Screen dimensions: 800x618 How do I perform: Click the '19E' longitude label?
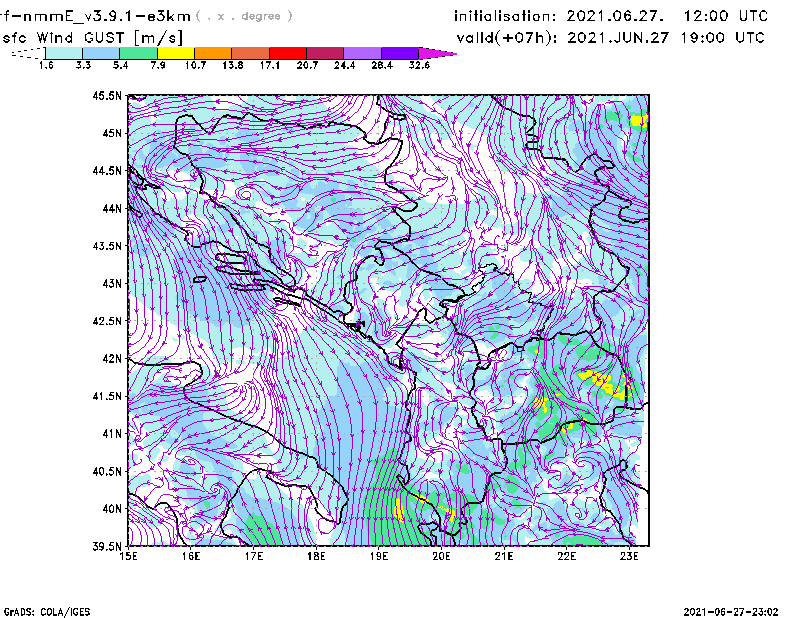point(379,556)
